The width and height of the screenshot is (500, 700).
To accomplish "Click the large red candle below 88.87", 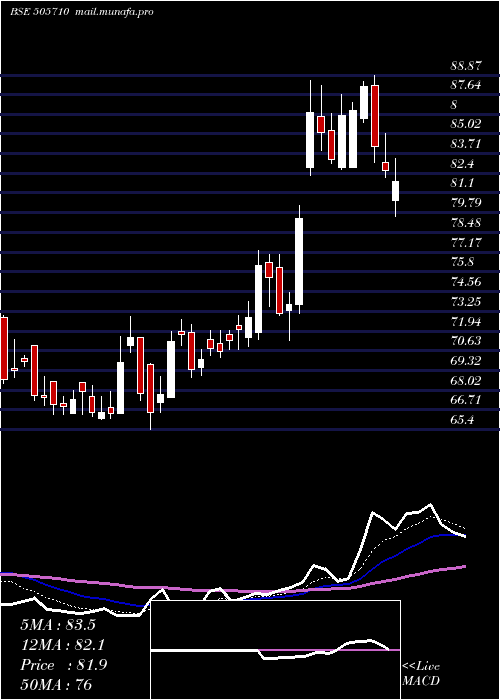I will click(x=375, y=116).
